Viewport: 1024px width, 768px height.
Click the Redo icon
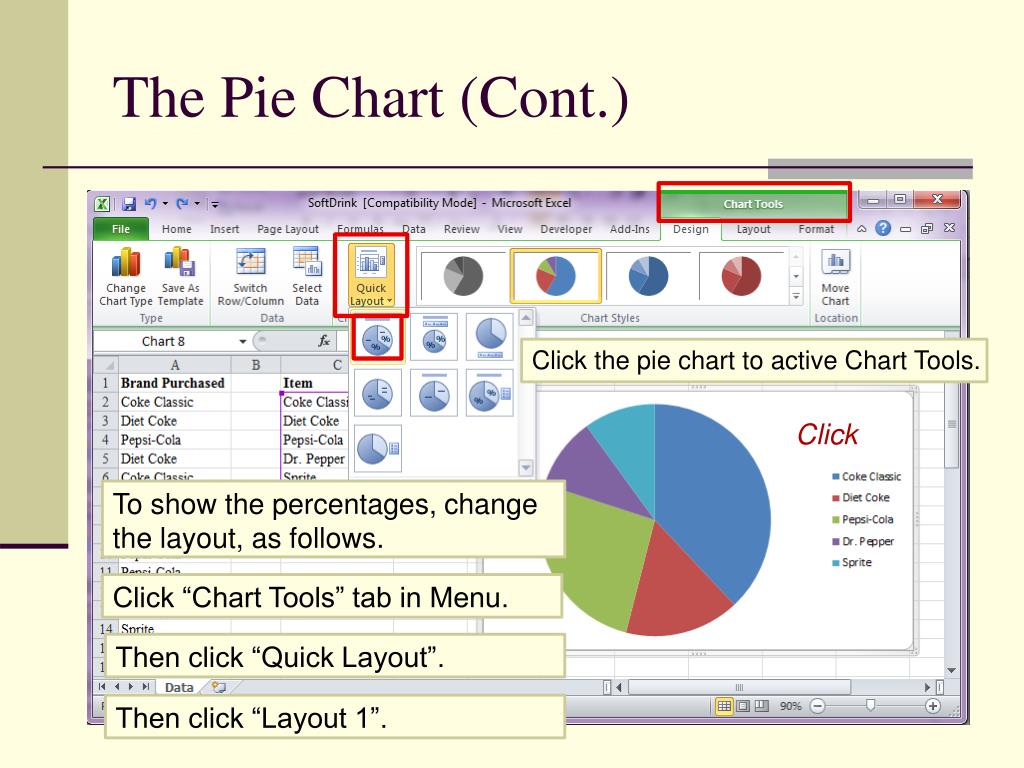tap(182, 204)
